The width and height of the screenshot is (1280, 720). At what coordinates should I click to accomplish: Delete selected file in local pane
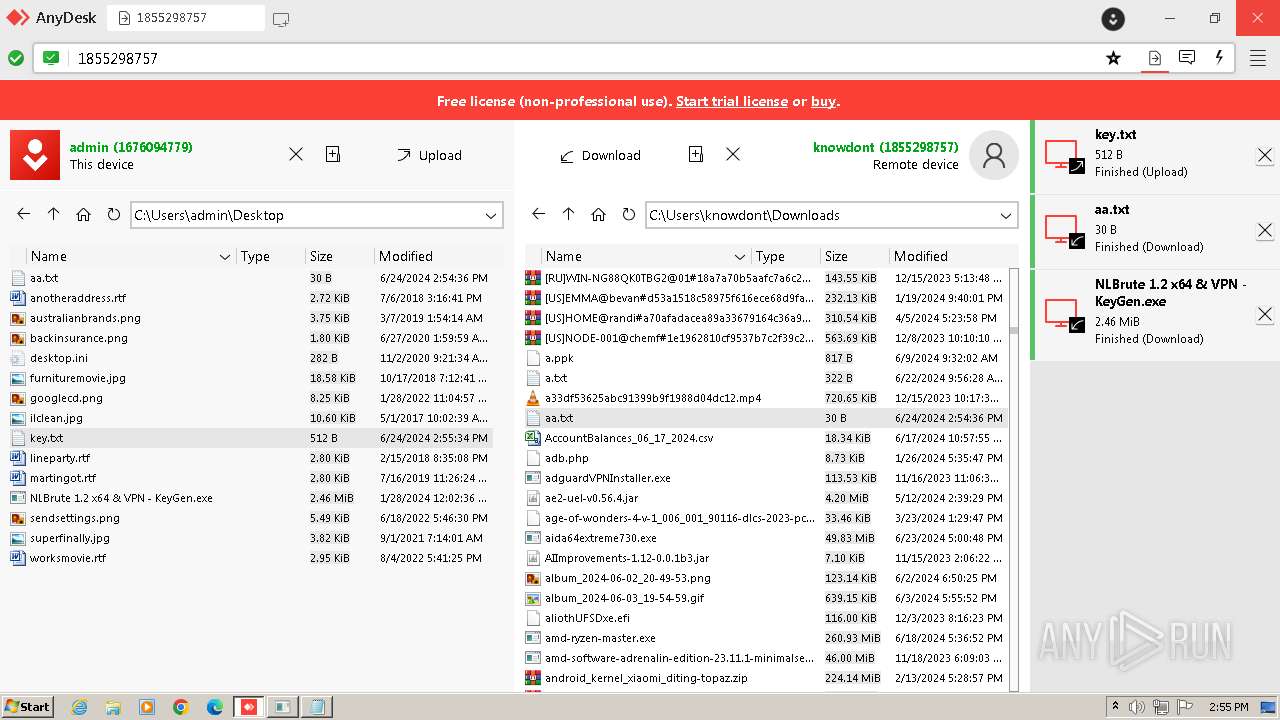pyautogui.click(x=296, y=154)
